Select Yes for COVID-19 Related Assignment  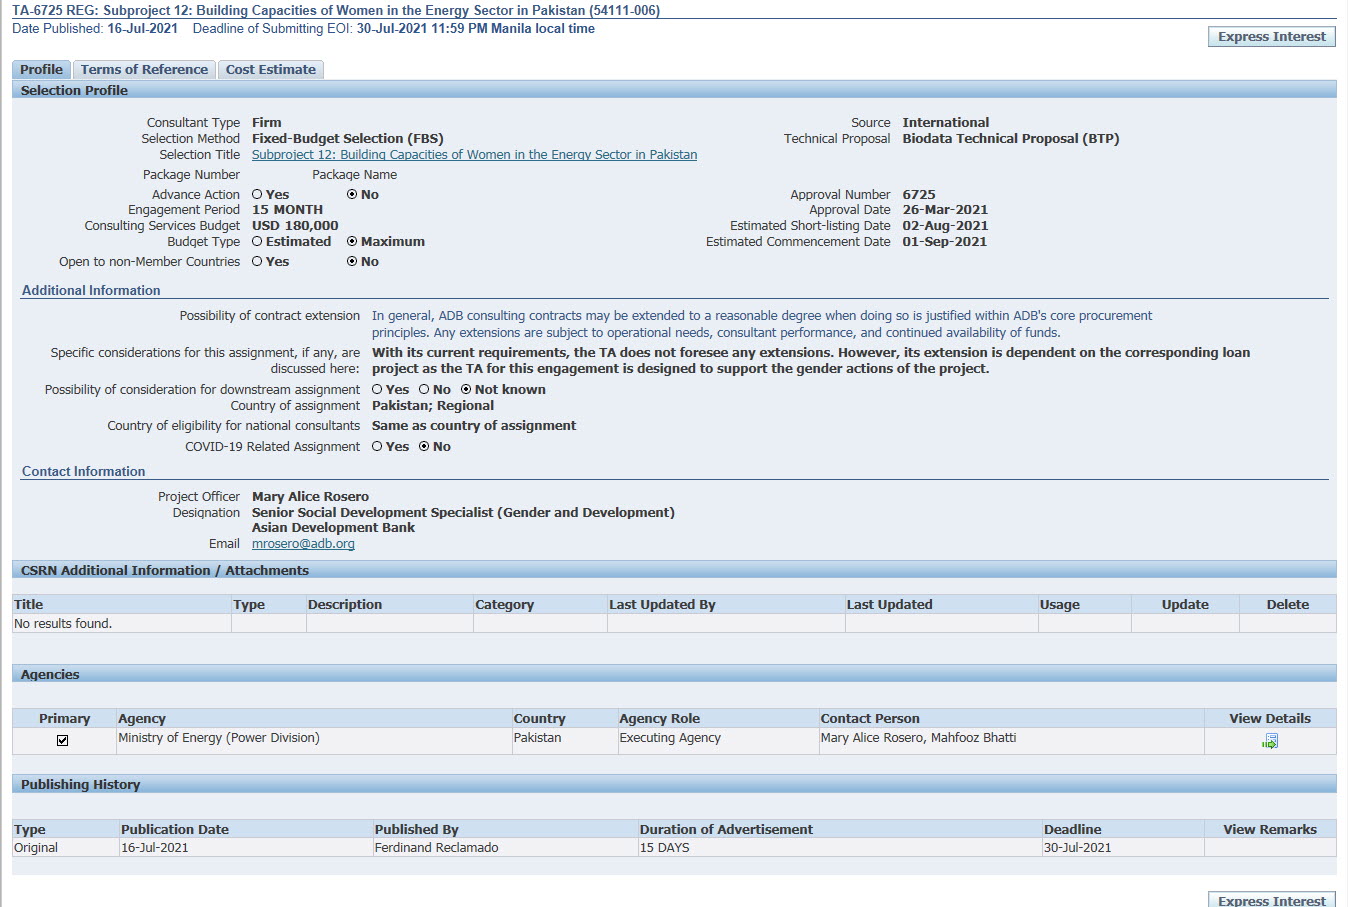click(377, 447)
